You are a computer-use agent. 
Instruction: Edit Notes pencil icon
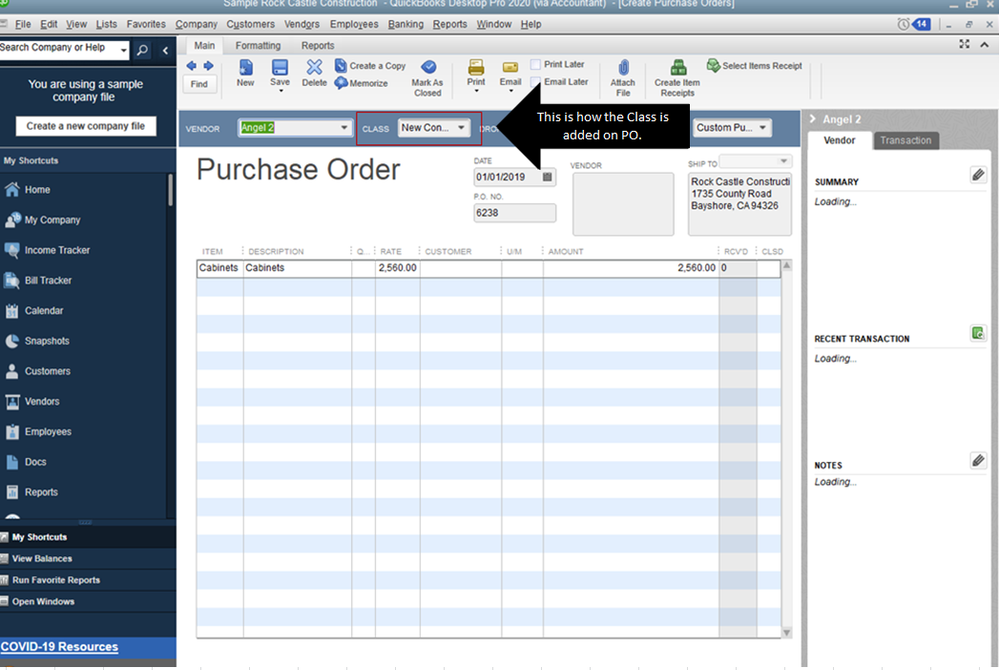[x=978, y=460]
